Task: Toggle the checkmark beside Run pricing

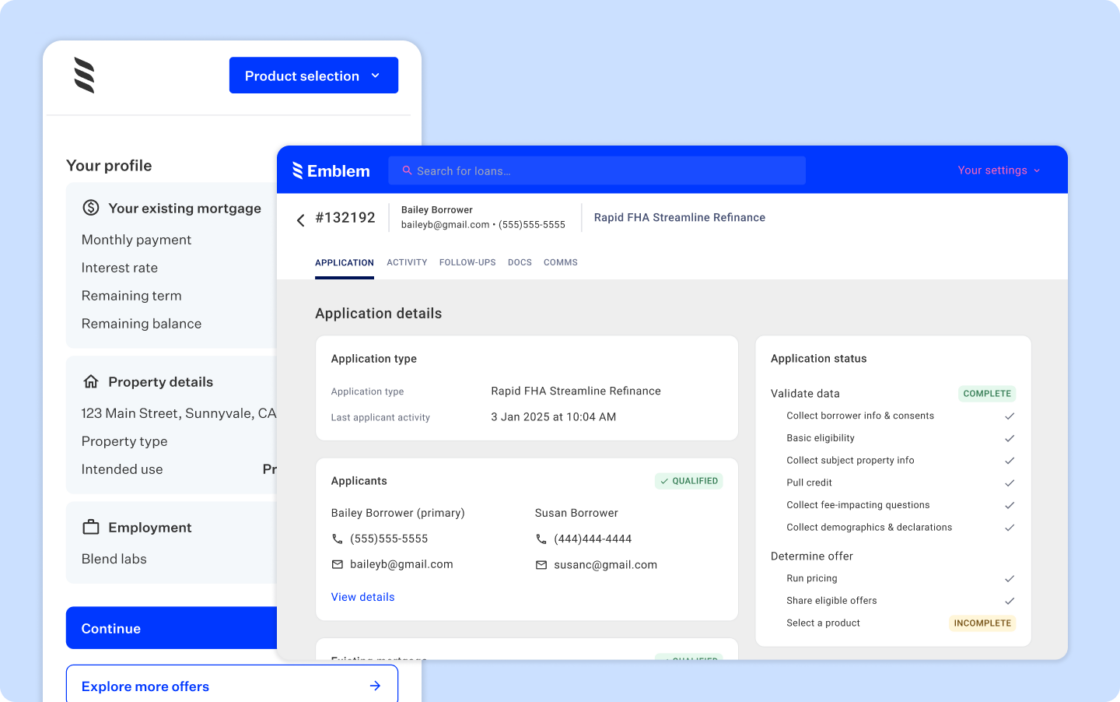Action: [x=1010, y=578]
